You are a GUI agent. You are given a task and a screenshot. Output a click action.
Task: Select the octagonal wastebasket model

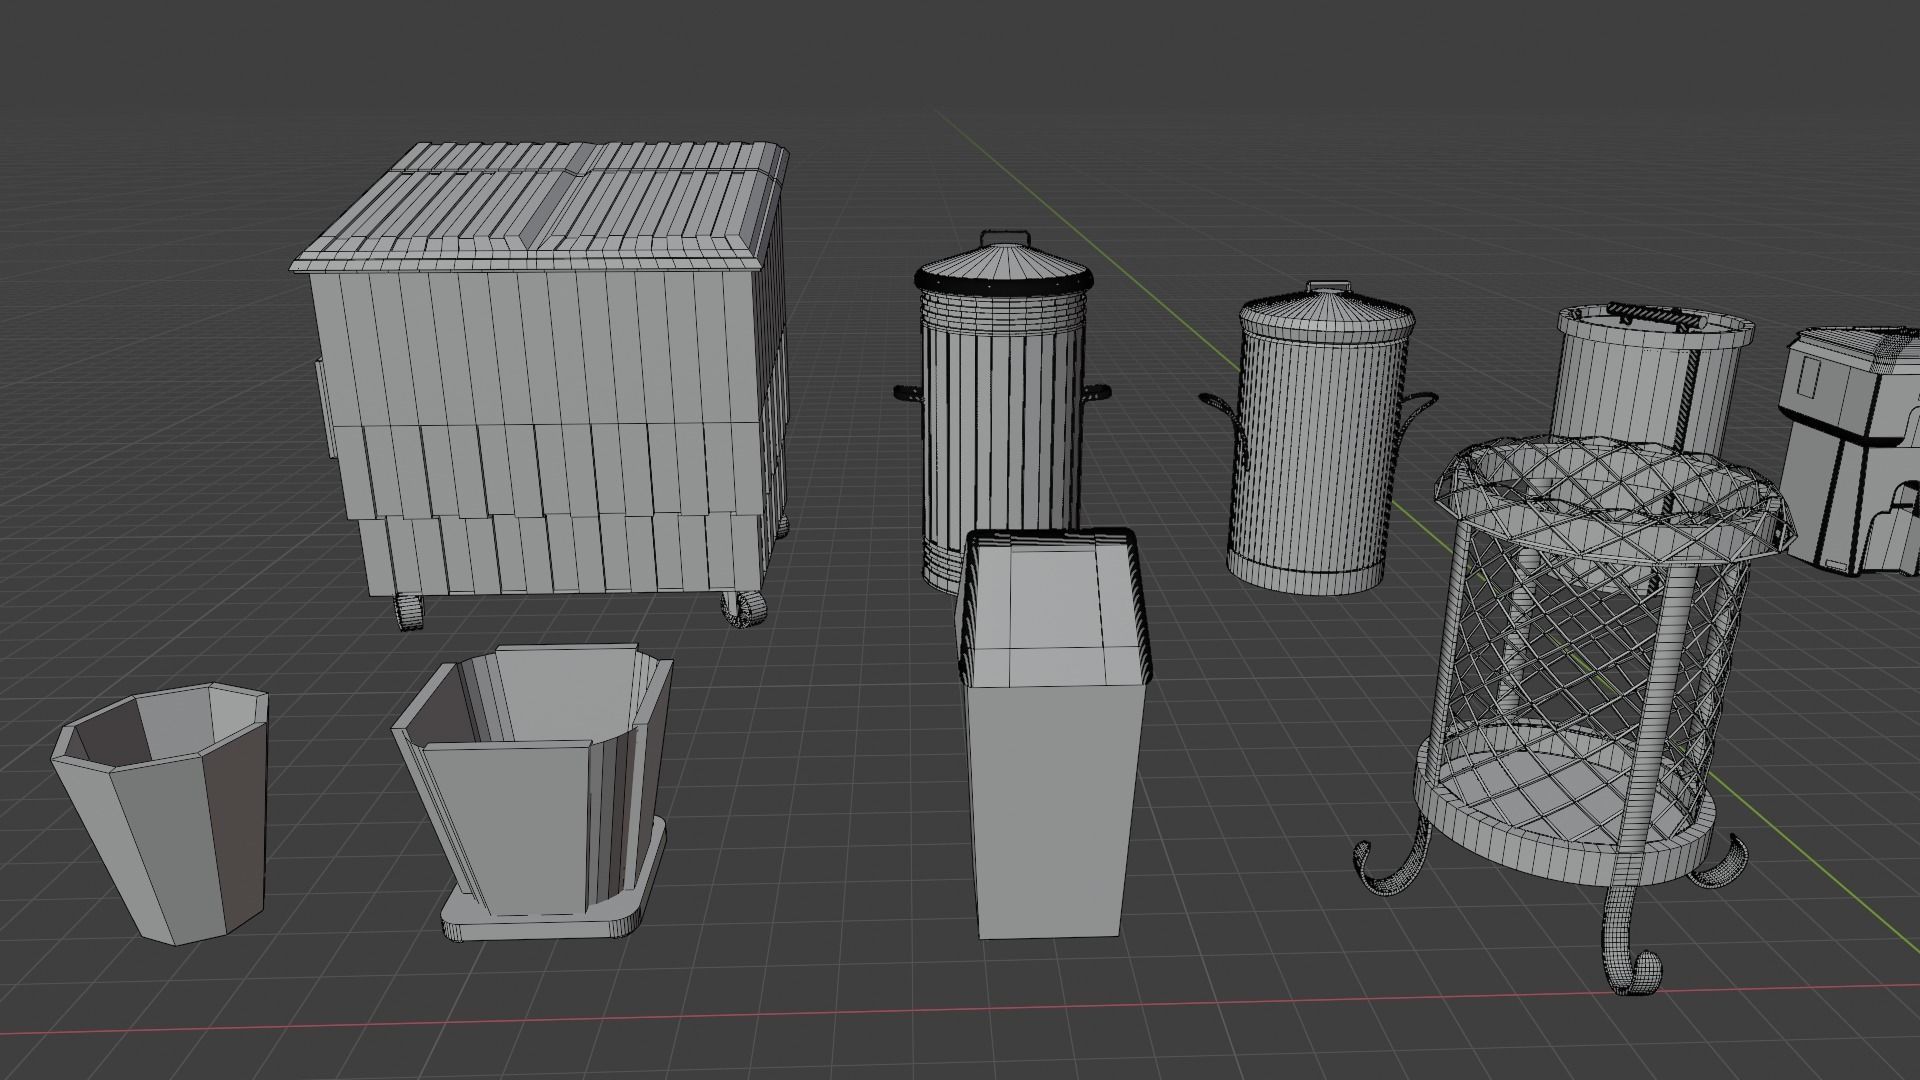coord(160,814)
